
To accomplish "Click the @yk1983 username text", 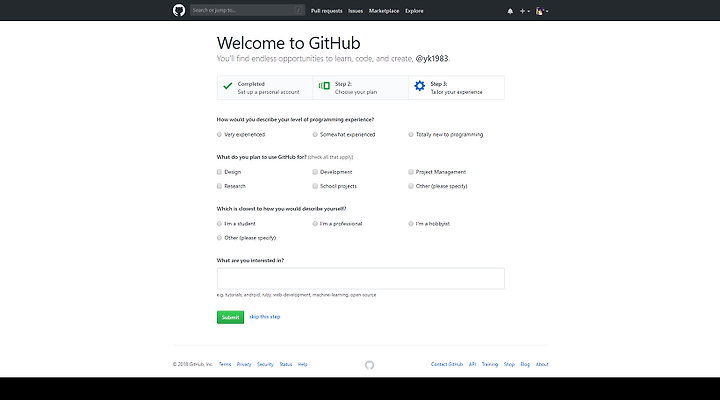I will [x=432, y=59].
